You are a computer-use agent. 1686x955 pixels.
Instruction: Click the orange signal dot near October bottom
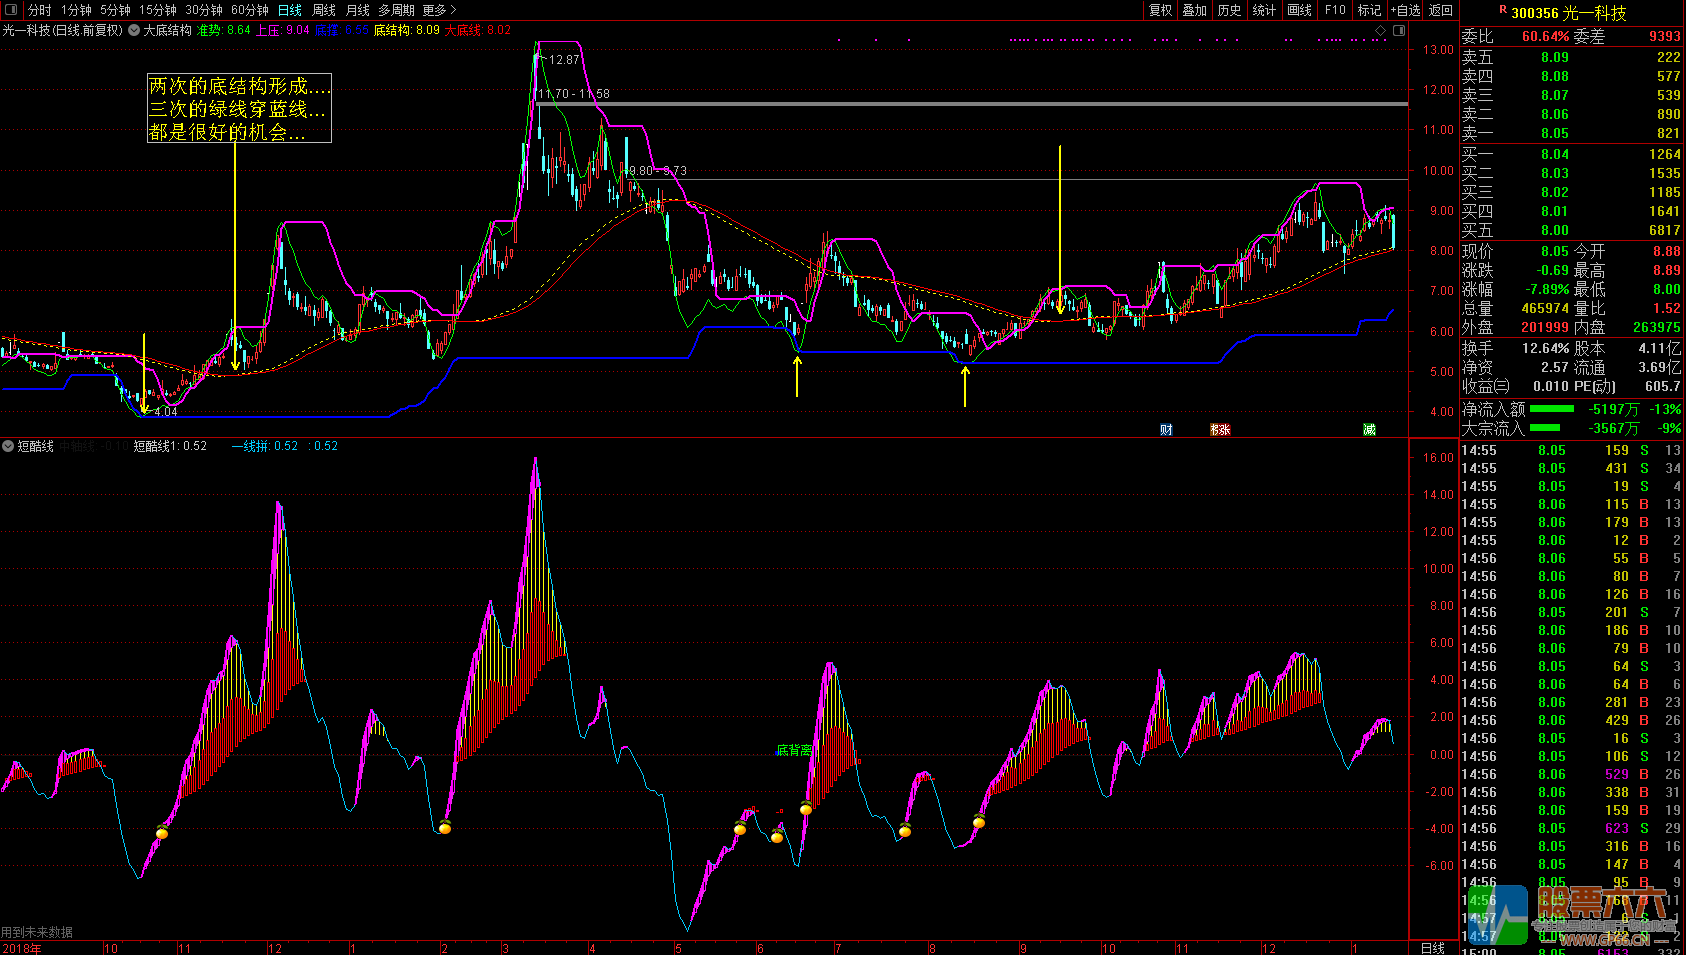coord(162,832)
